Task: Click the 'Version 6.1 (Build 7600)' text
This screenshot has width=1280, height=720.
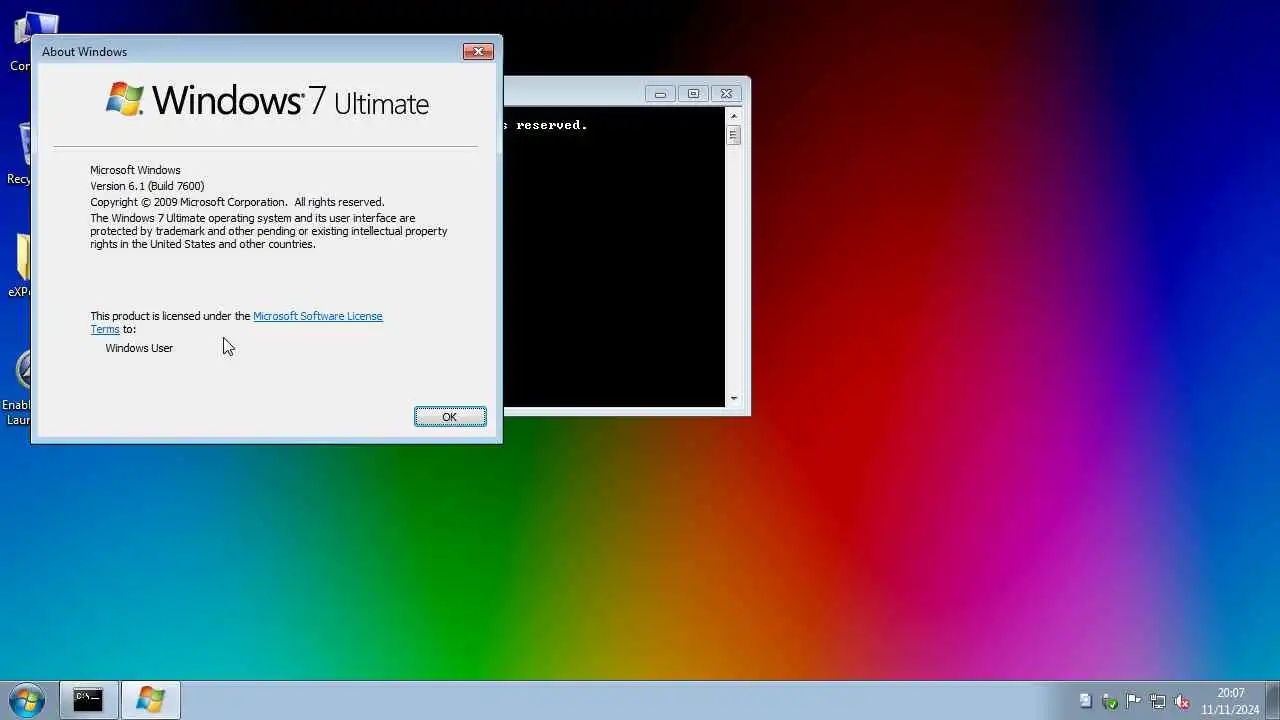Action: 147,186
